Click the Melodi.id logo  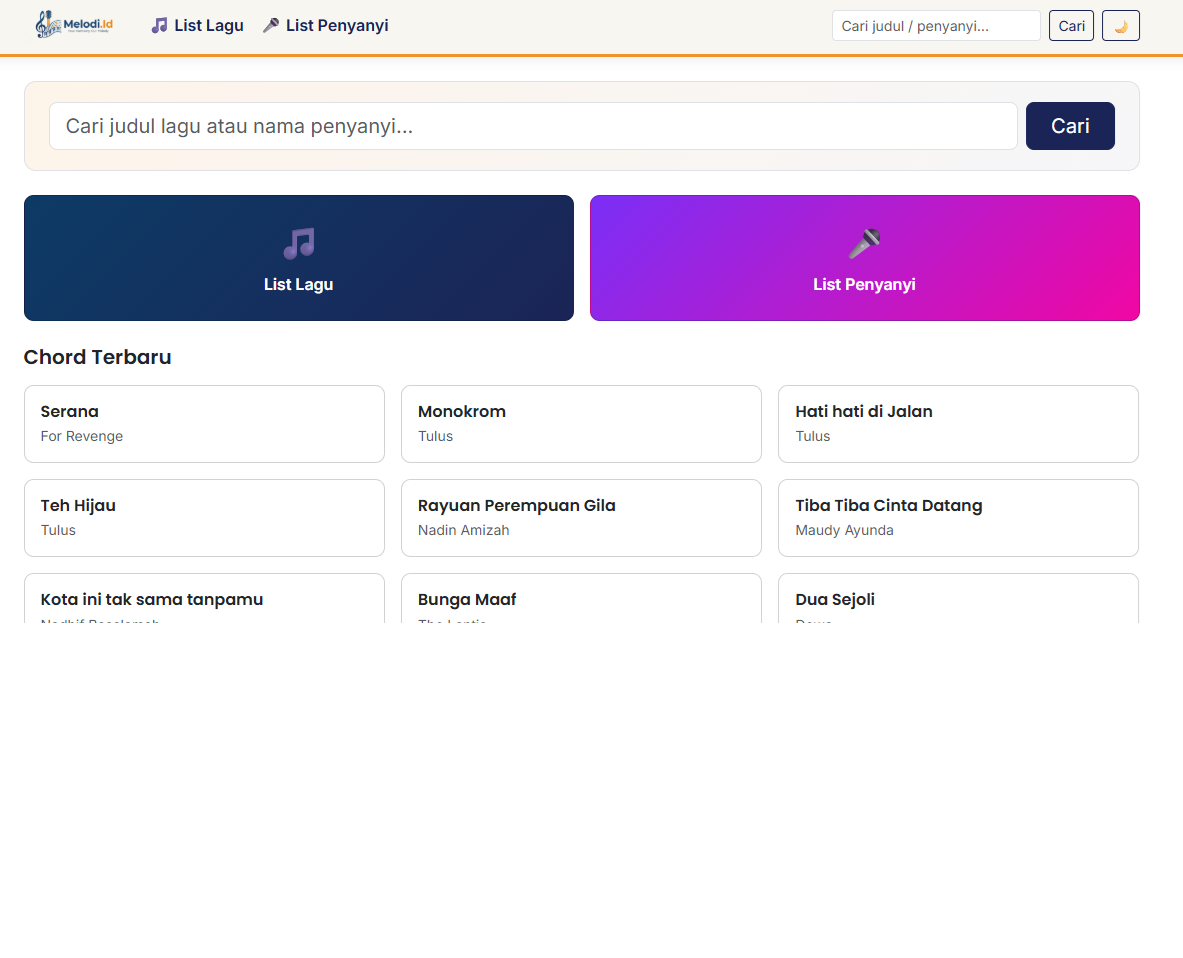click(75, 25)
